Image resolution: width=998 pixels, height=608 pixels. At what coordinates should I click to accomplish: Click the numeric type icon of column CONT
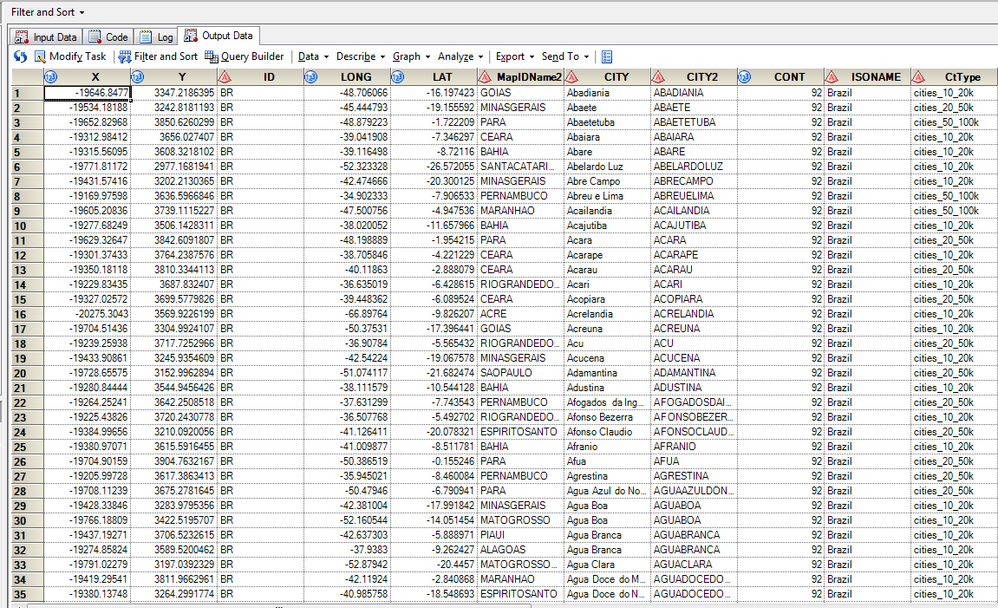click(744, 77)
